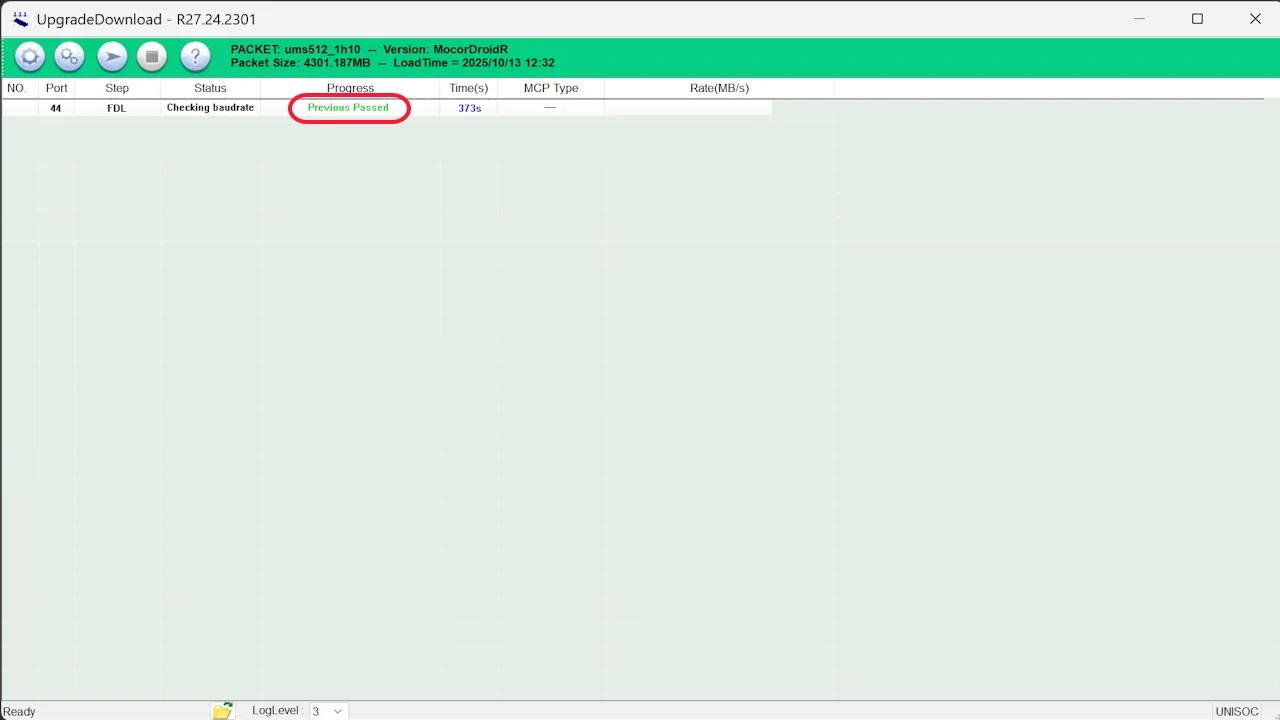The image size is (1280, 720).
Task: Open flash settings with the gear icon
Action: 29,56
